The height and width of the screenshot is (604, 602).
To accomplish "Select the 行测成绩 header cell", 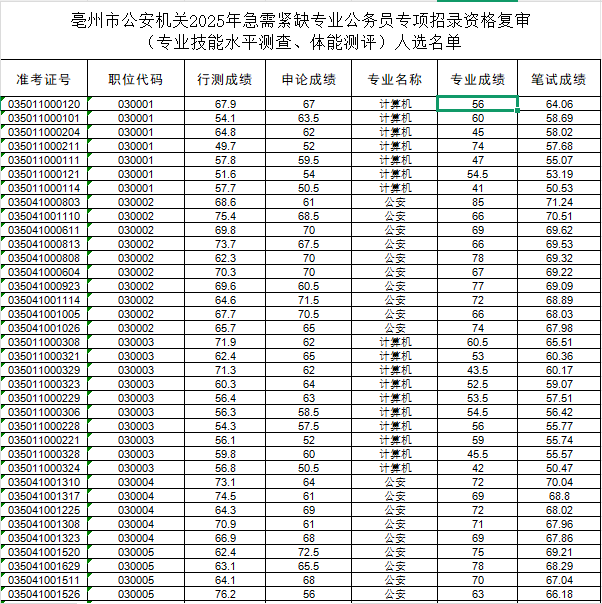I will [x=225, y=78].
